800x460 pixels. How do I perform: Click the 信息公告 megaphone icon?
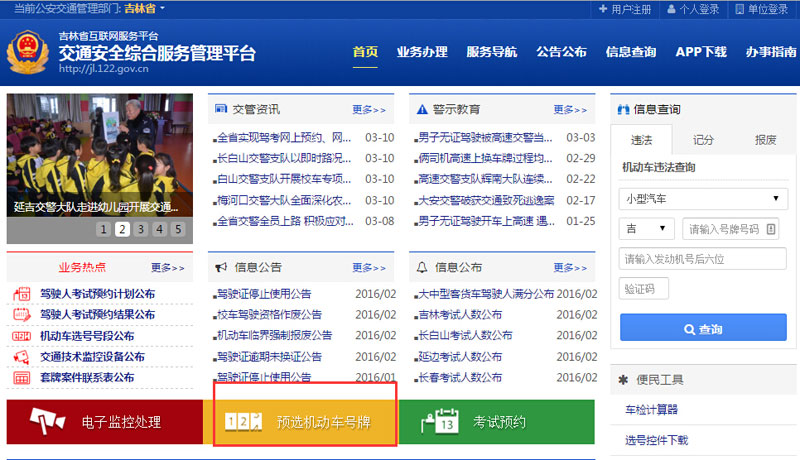[221, 267]
